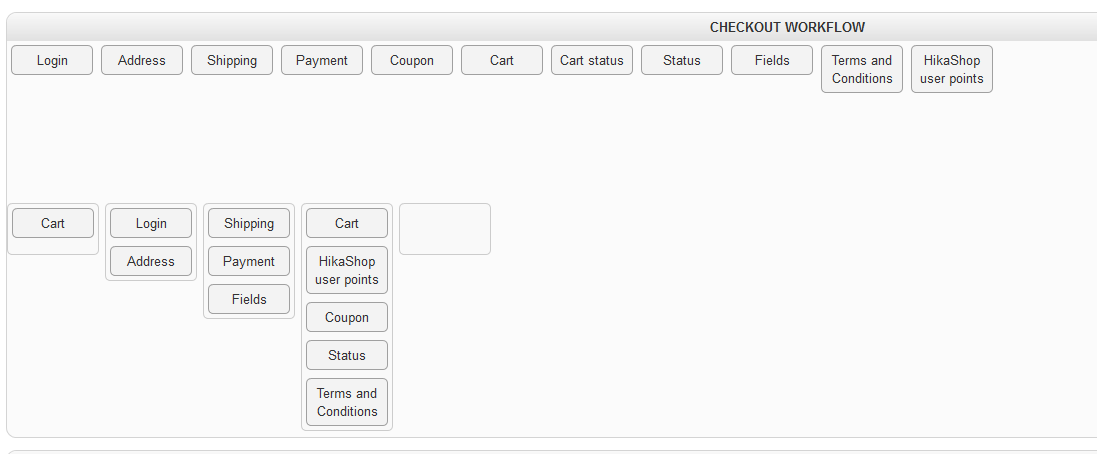Select the Coupon block in the top row
Image resolution: width=1097 pixels, height=454 pixels.
pyautogui.click(x=412, y=60)
